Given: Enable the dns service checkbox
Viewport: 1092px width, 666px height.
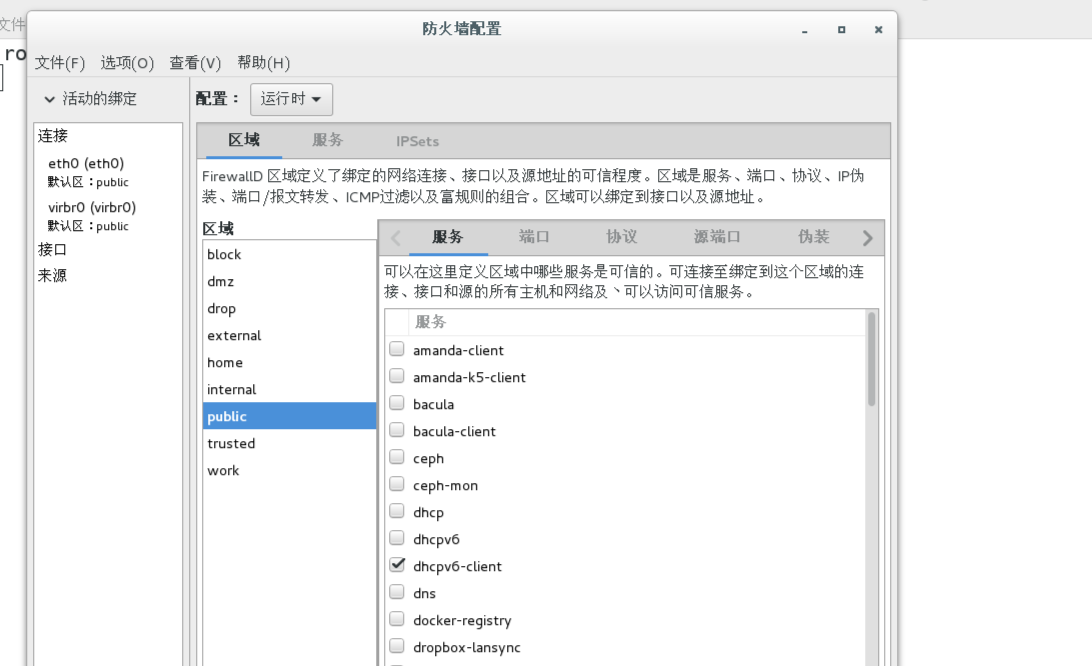Looking at the screenshot, I should click(397, 592).
